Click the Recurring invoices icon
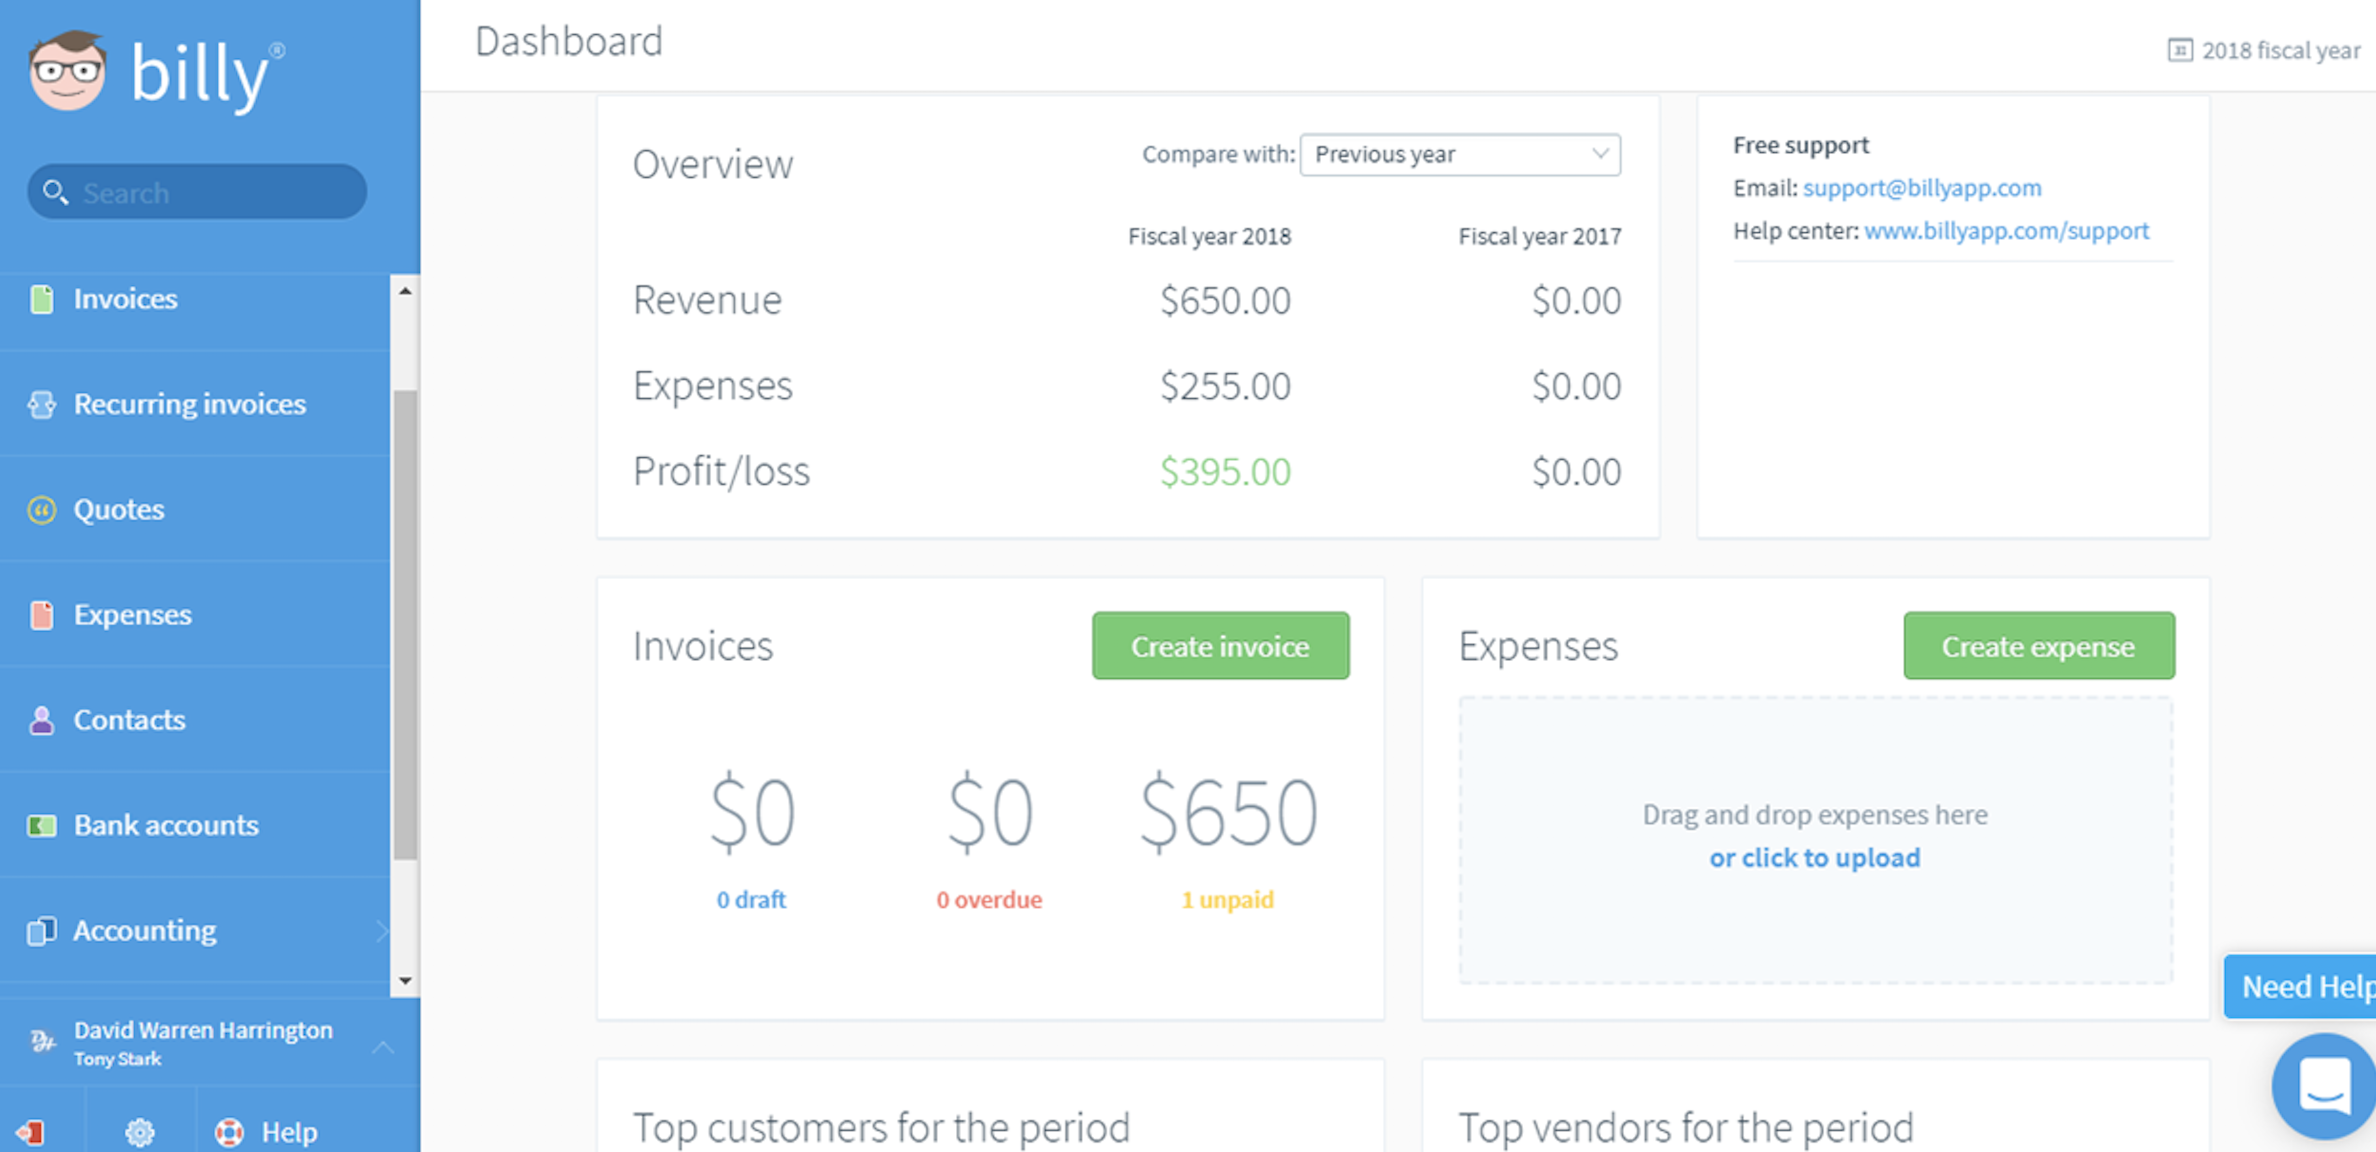2376x1152 pixels. point(42,404)
